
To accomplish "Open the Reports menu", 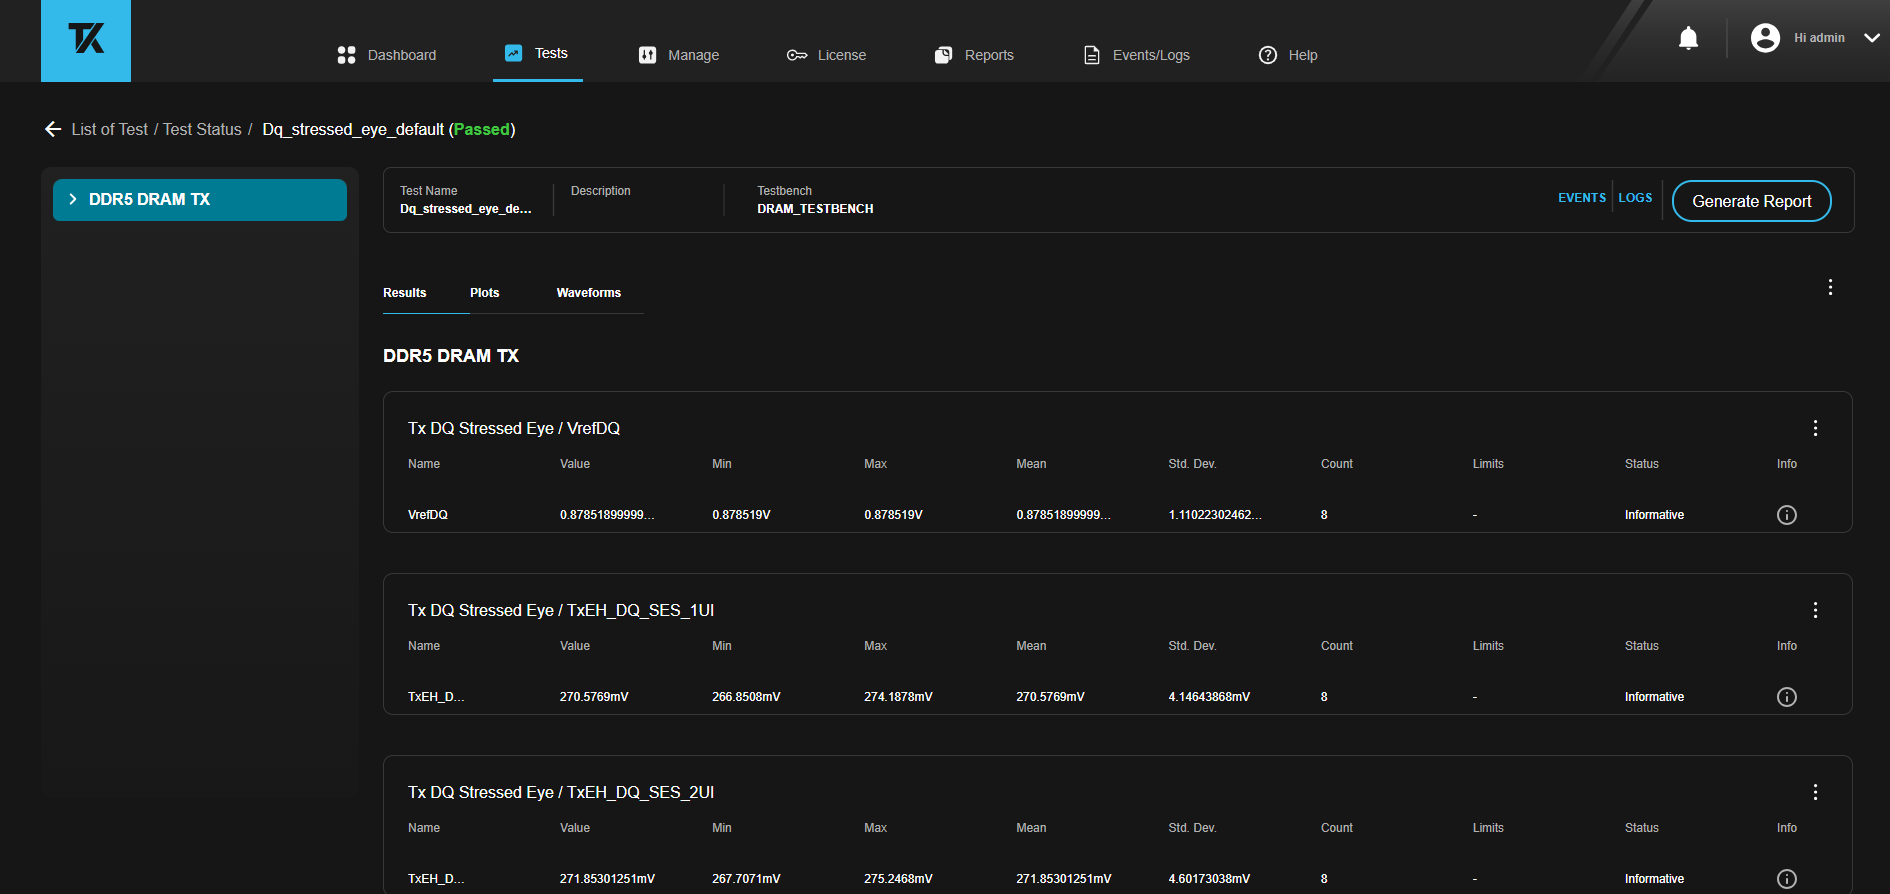I will point(974,55).
